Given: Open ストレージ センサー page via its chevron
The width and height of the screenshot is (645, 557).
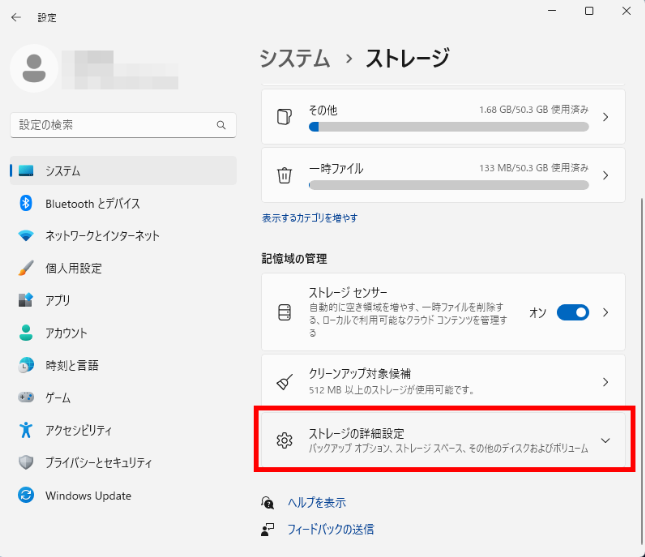Looking at the screenshot, I should point(606,313).
